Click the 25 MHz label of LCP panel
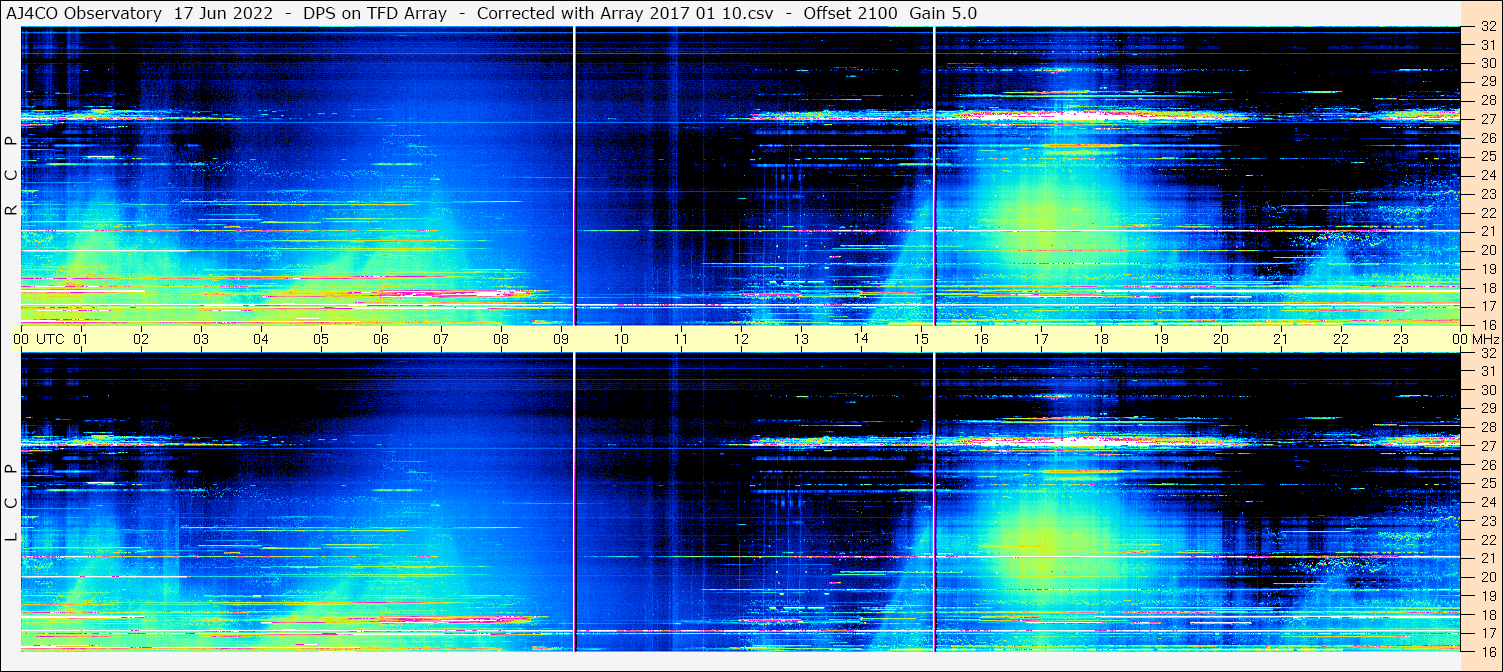The image size is (1503, 672). point(1488,483)
